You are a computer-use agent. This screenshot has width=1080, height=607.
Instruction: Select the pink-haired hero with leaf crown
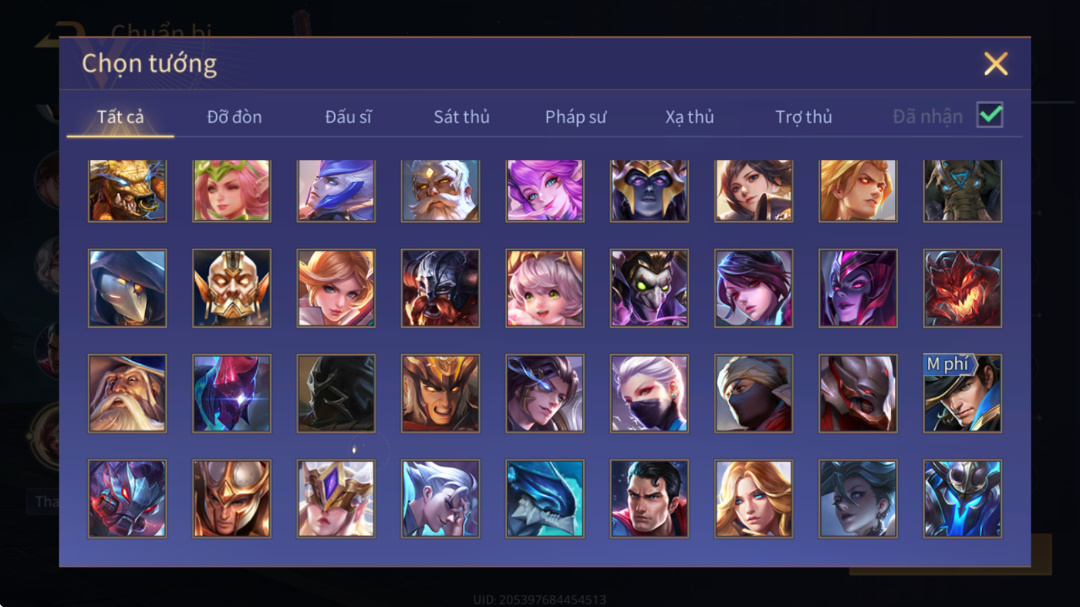pos(231,191)
